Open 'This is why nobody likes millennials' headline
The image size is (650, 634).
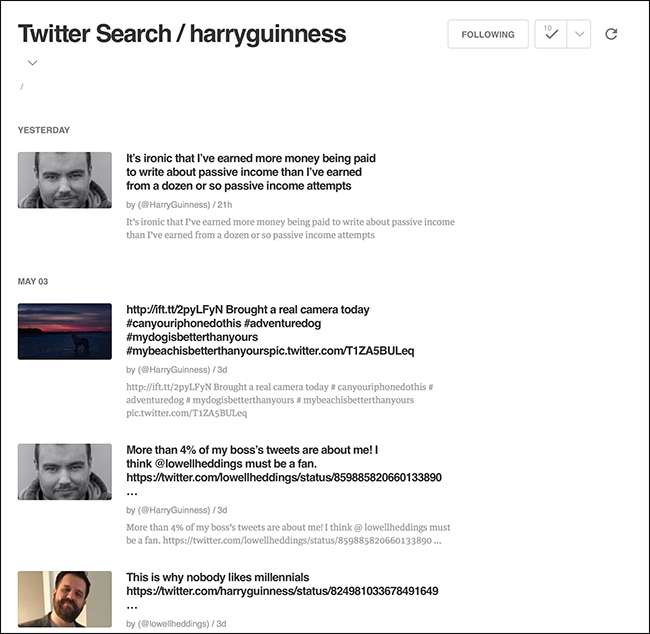pyautogui.click(x=282, y=591)
